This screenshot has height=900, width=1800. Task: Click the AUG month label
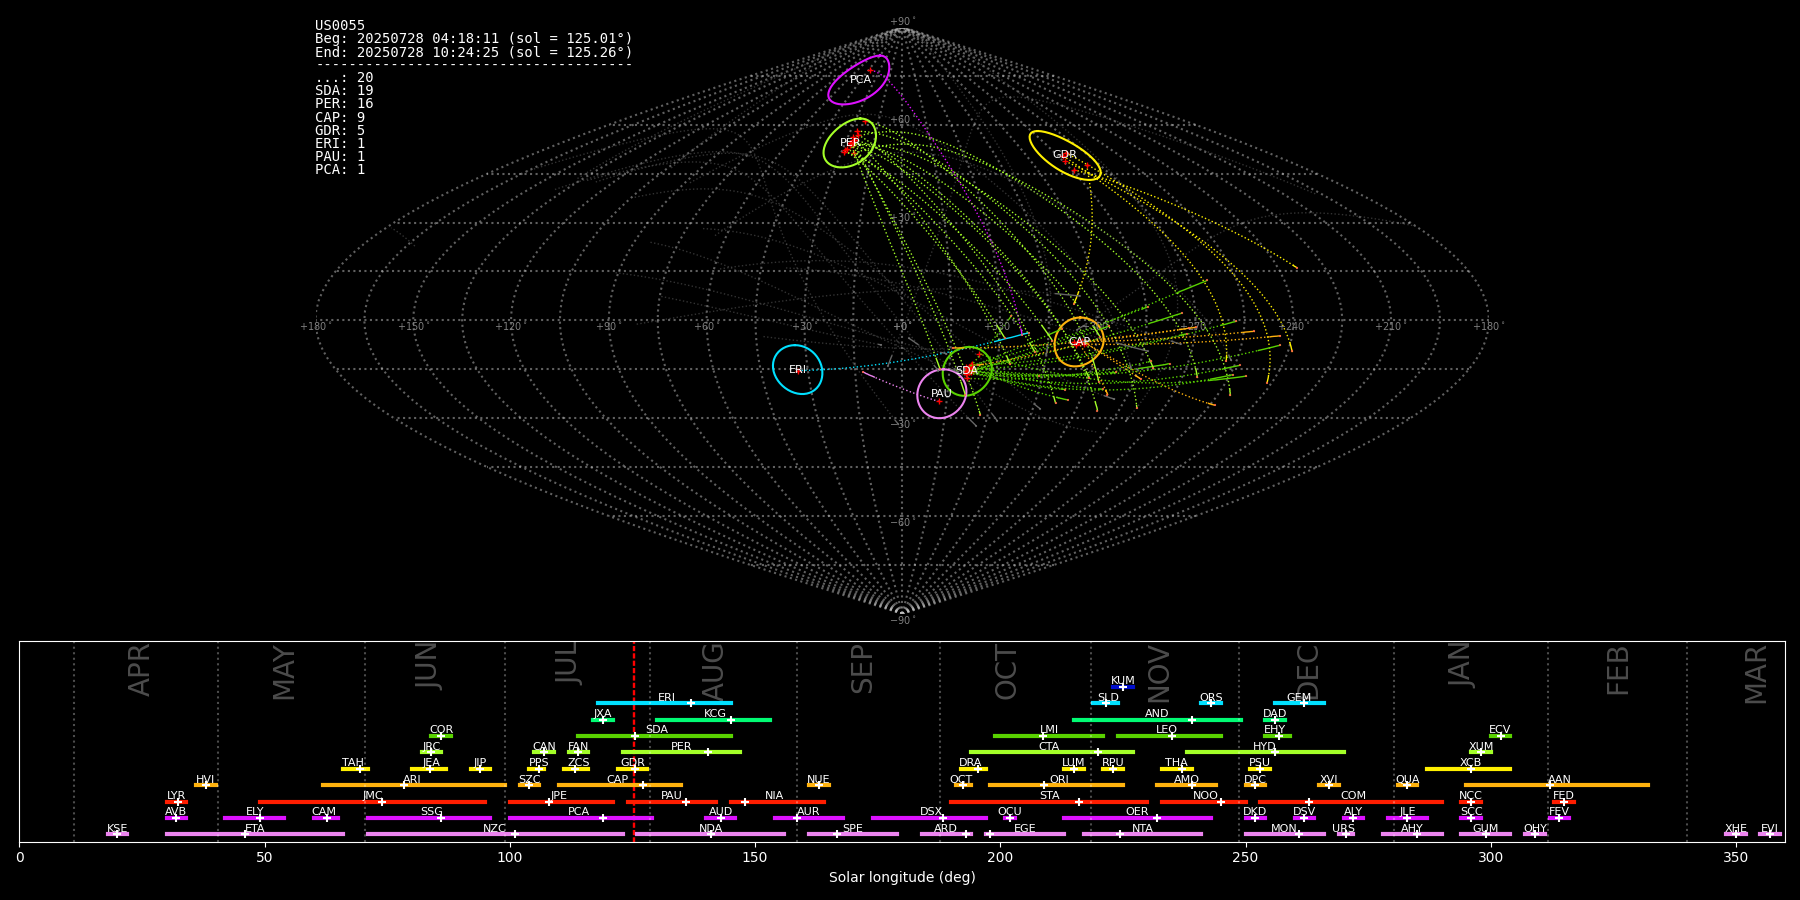point(712,673)
